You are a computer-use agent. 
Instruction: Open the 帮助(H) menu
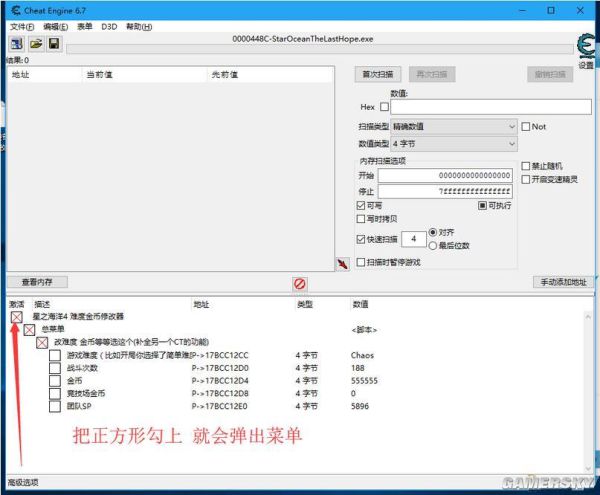click(139, 27)
